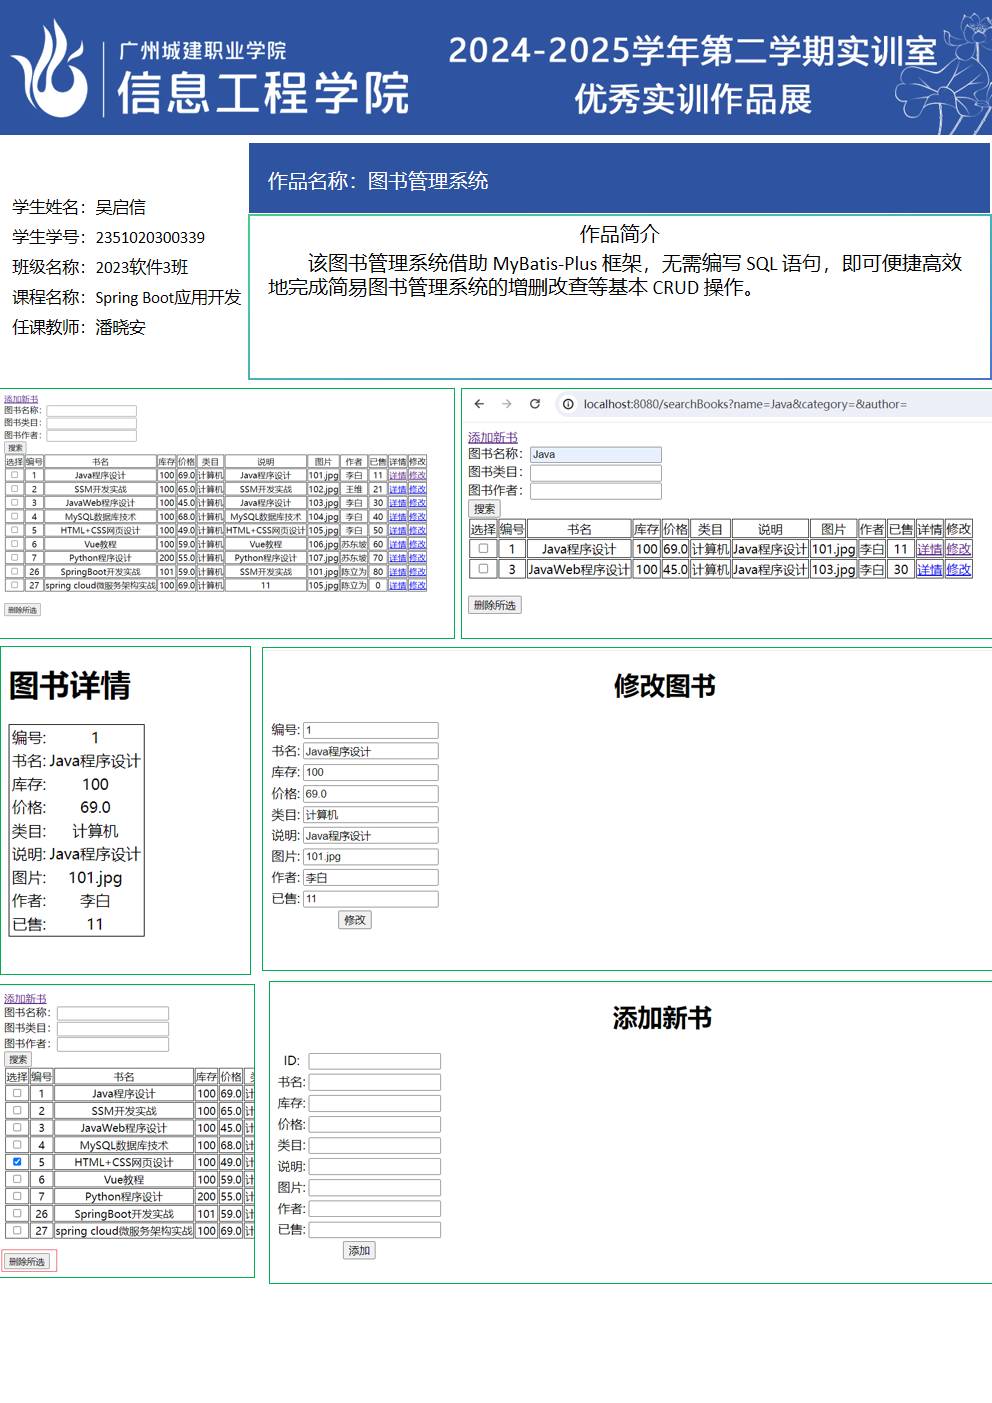
Task: Open 详情 link for book 1 in search results
Action: point(929,549)
